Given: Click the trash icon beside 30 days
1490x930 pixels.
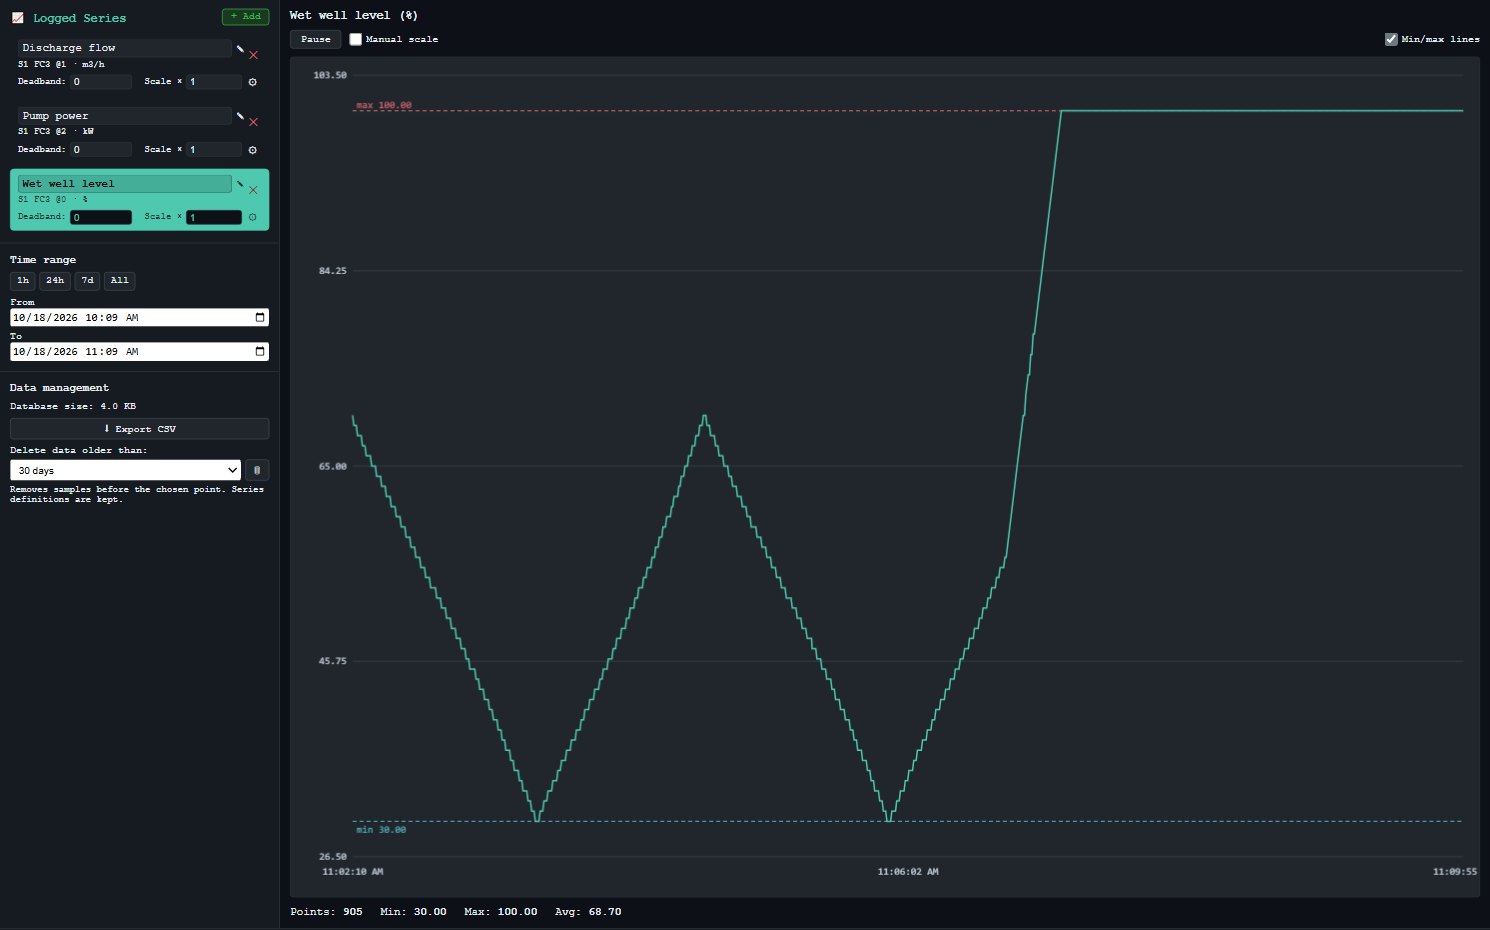Looking at the screenshot, I should pyautogui.click(x=257, y=470).
